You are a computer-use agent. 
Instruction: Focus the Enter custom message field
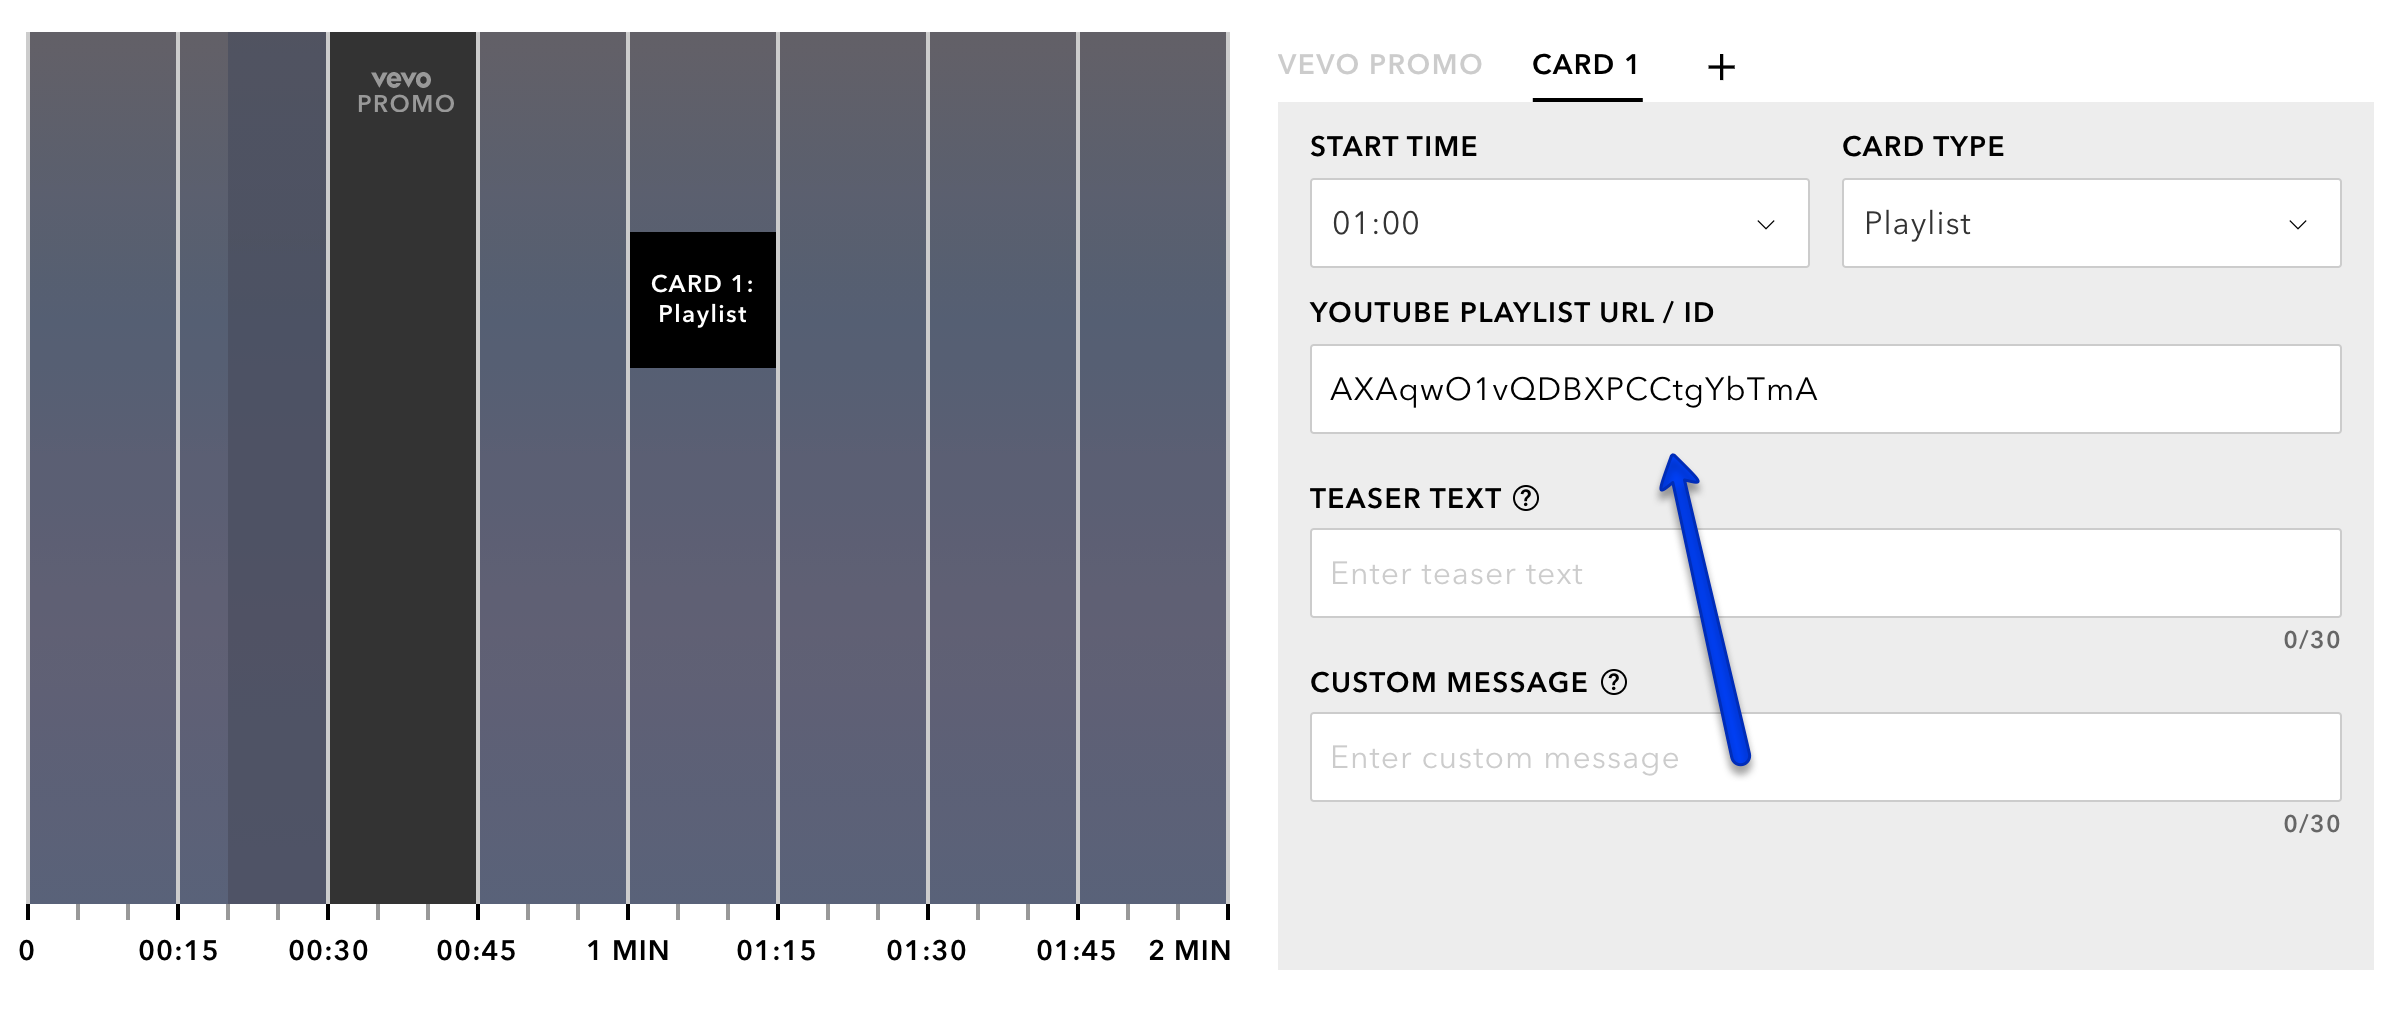1826,757
